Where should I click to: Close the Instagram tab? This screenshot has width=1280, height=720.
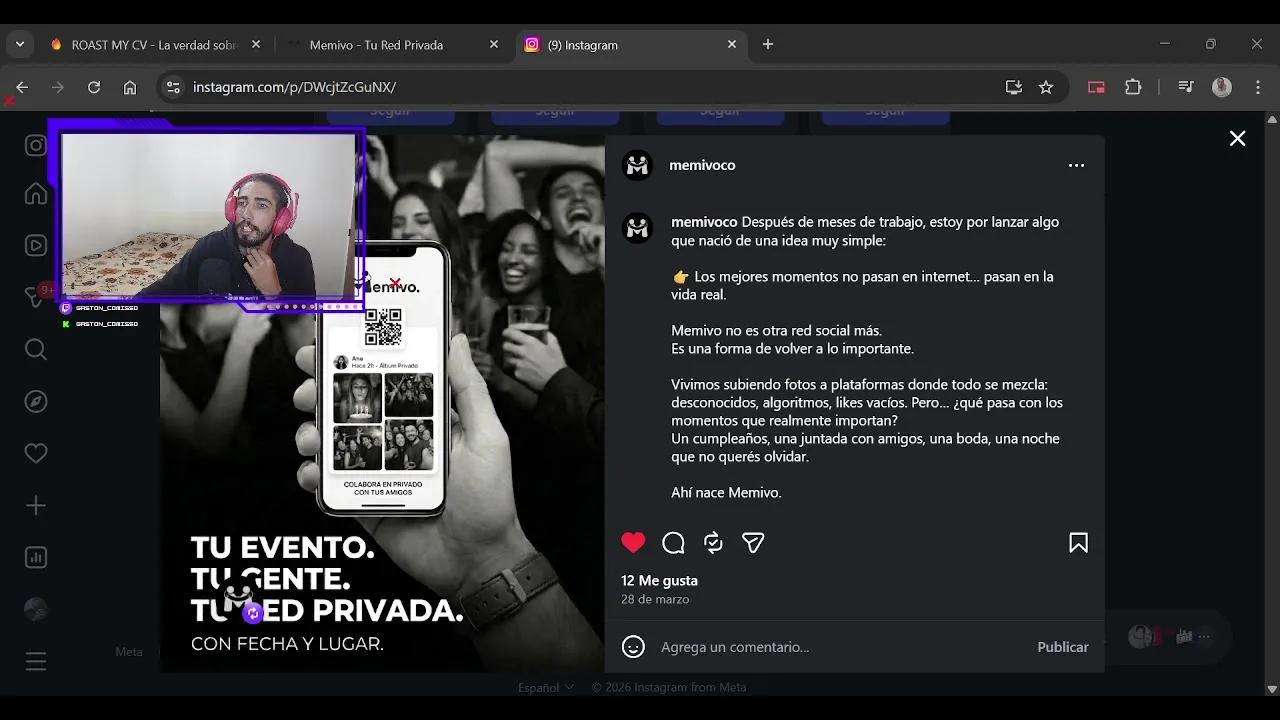732,44
